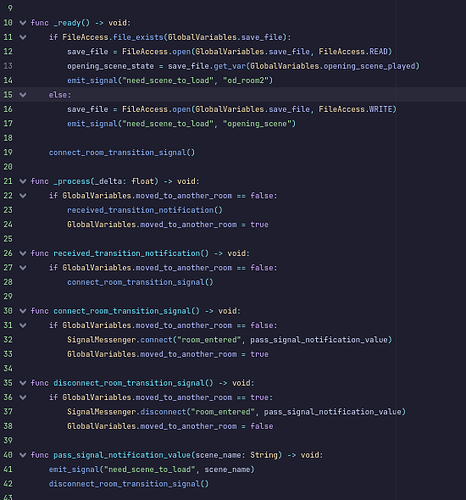Click line number 13 in the gutter
Image resolution: width=466 pixels, height=500 pixels.
click(x=8, y=66)
